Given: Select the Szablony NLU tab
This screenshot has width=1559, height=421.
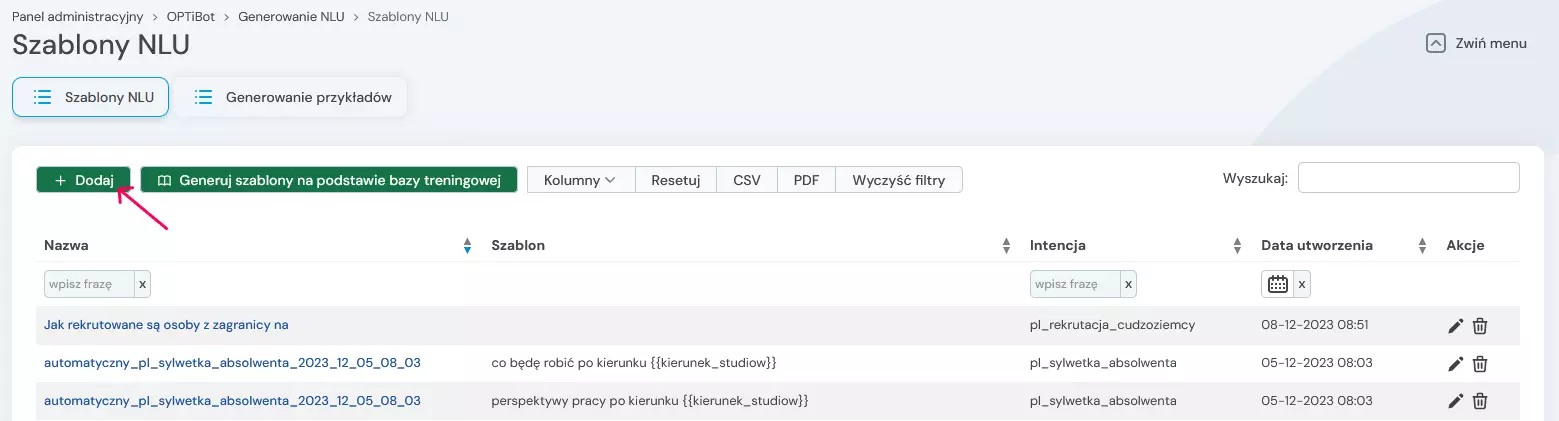Looking at the screenshot, I should [x=90, y=97].
